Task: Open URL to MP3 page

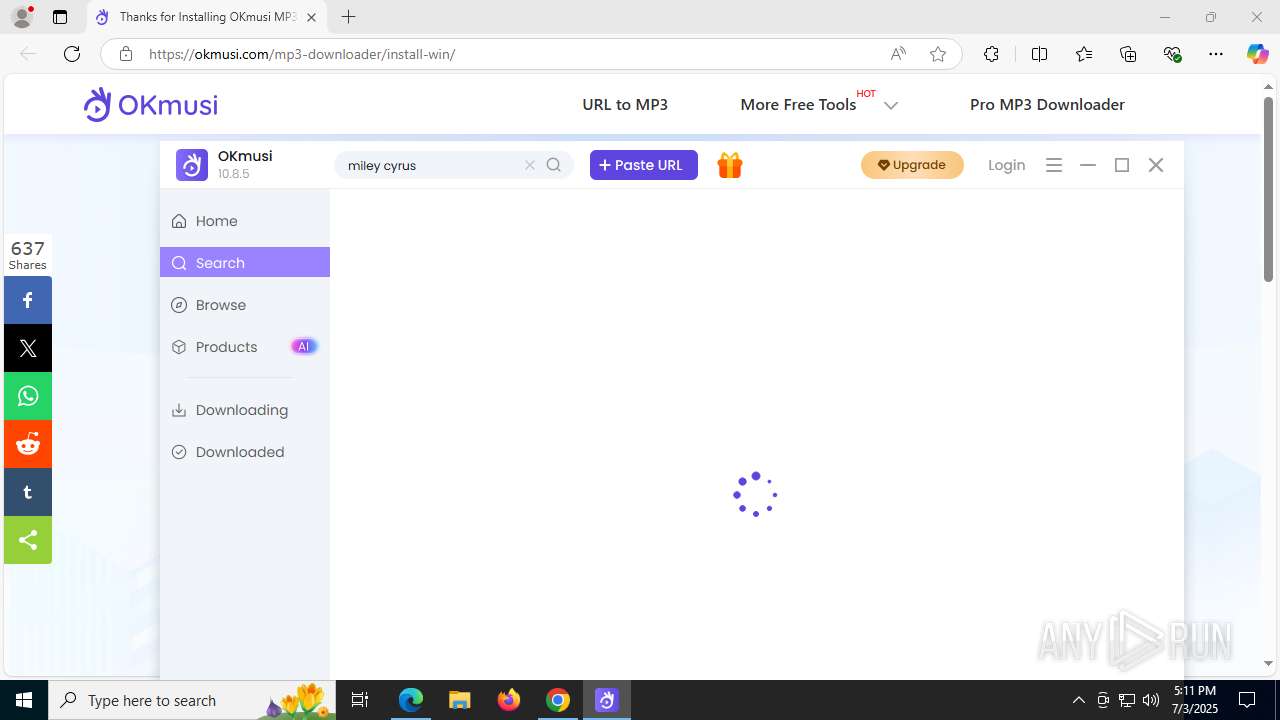Action: [x=625, y=104]
